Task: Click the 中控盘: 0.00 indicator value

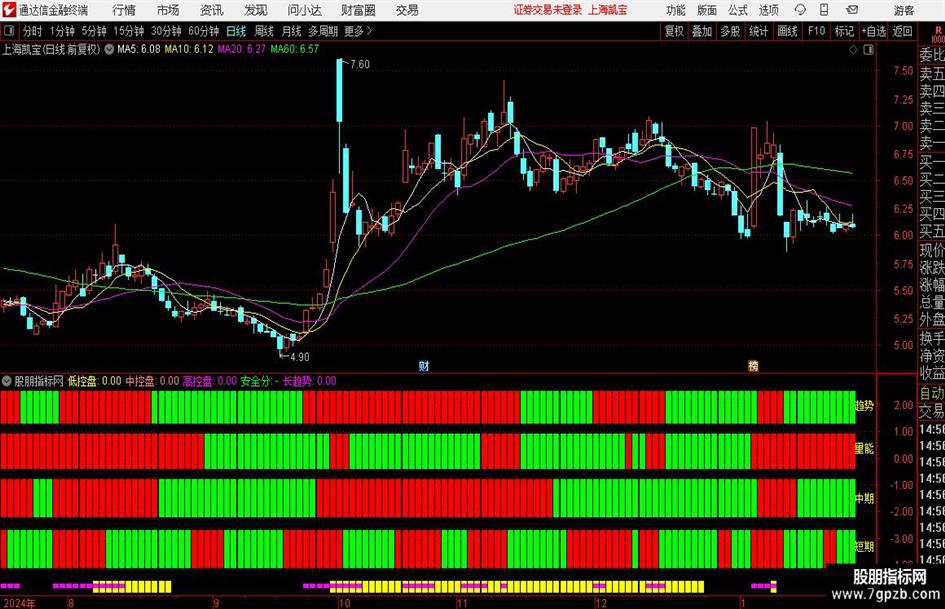Action: (x=152, y=381)
